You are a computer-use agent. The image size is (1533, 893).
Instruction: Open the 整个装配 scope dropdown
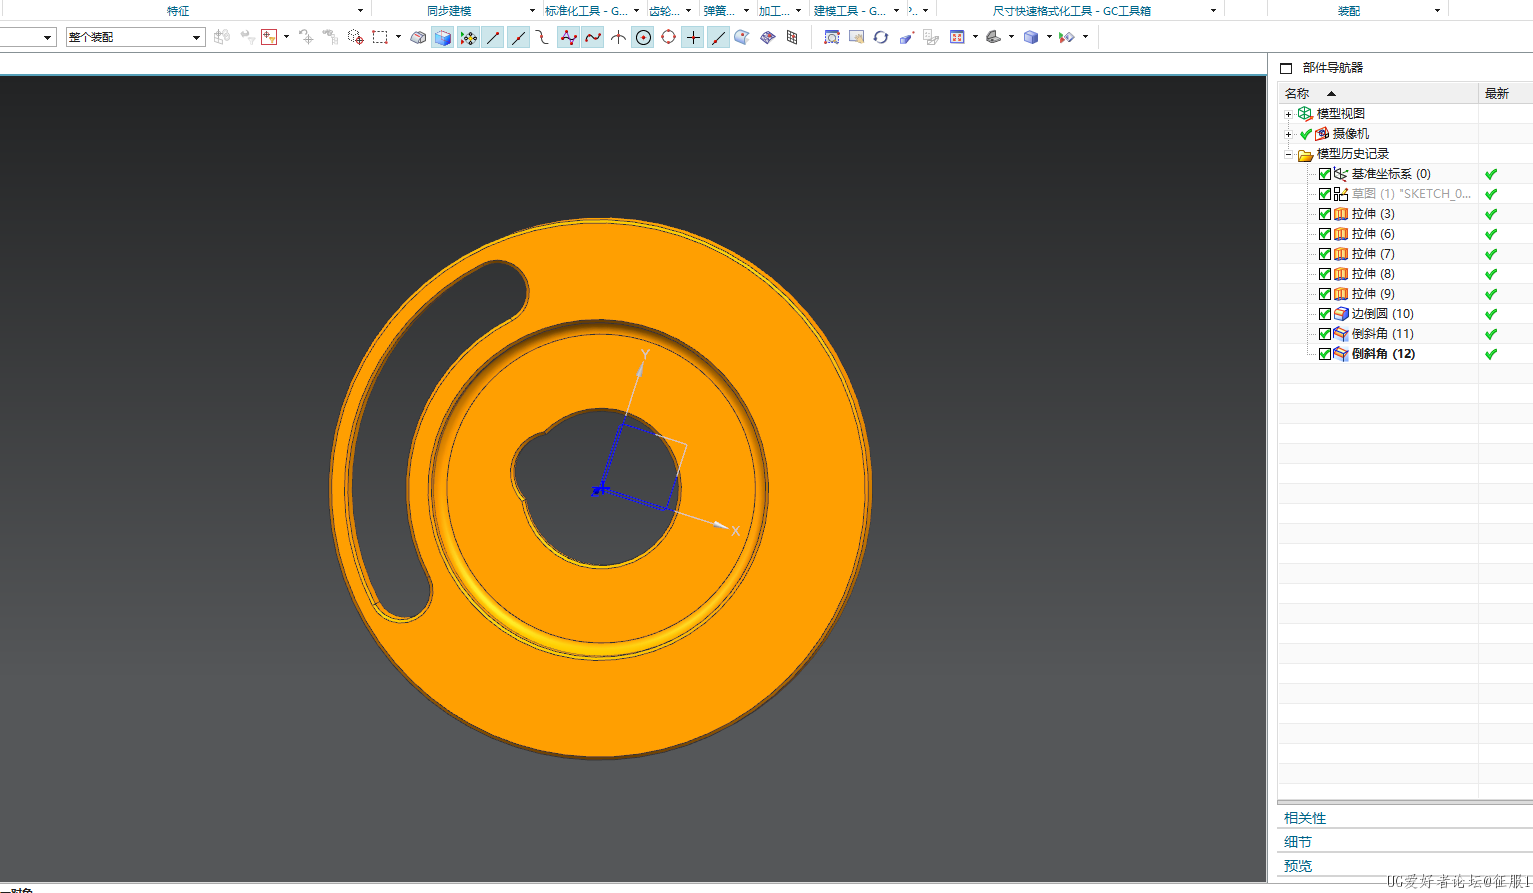[x=135, y=37]
